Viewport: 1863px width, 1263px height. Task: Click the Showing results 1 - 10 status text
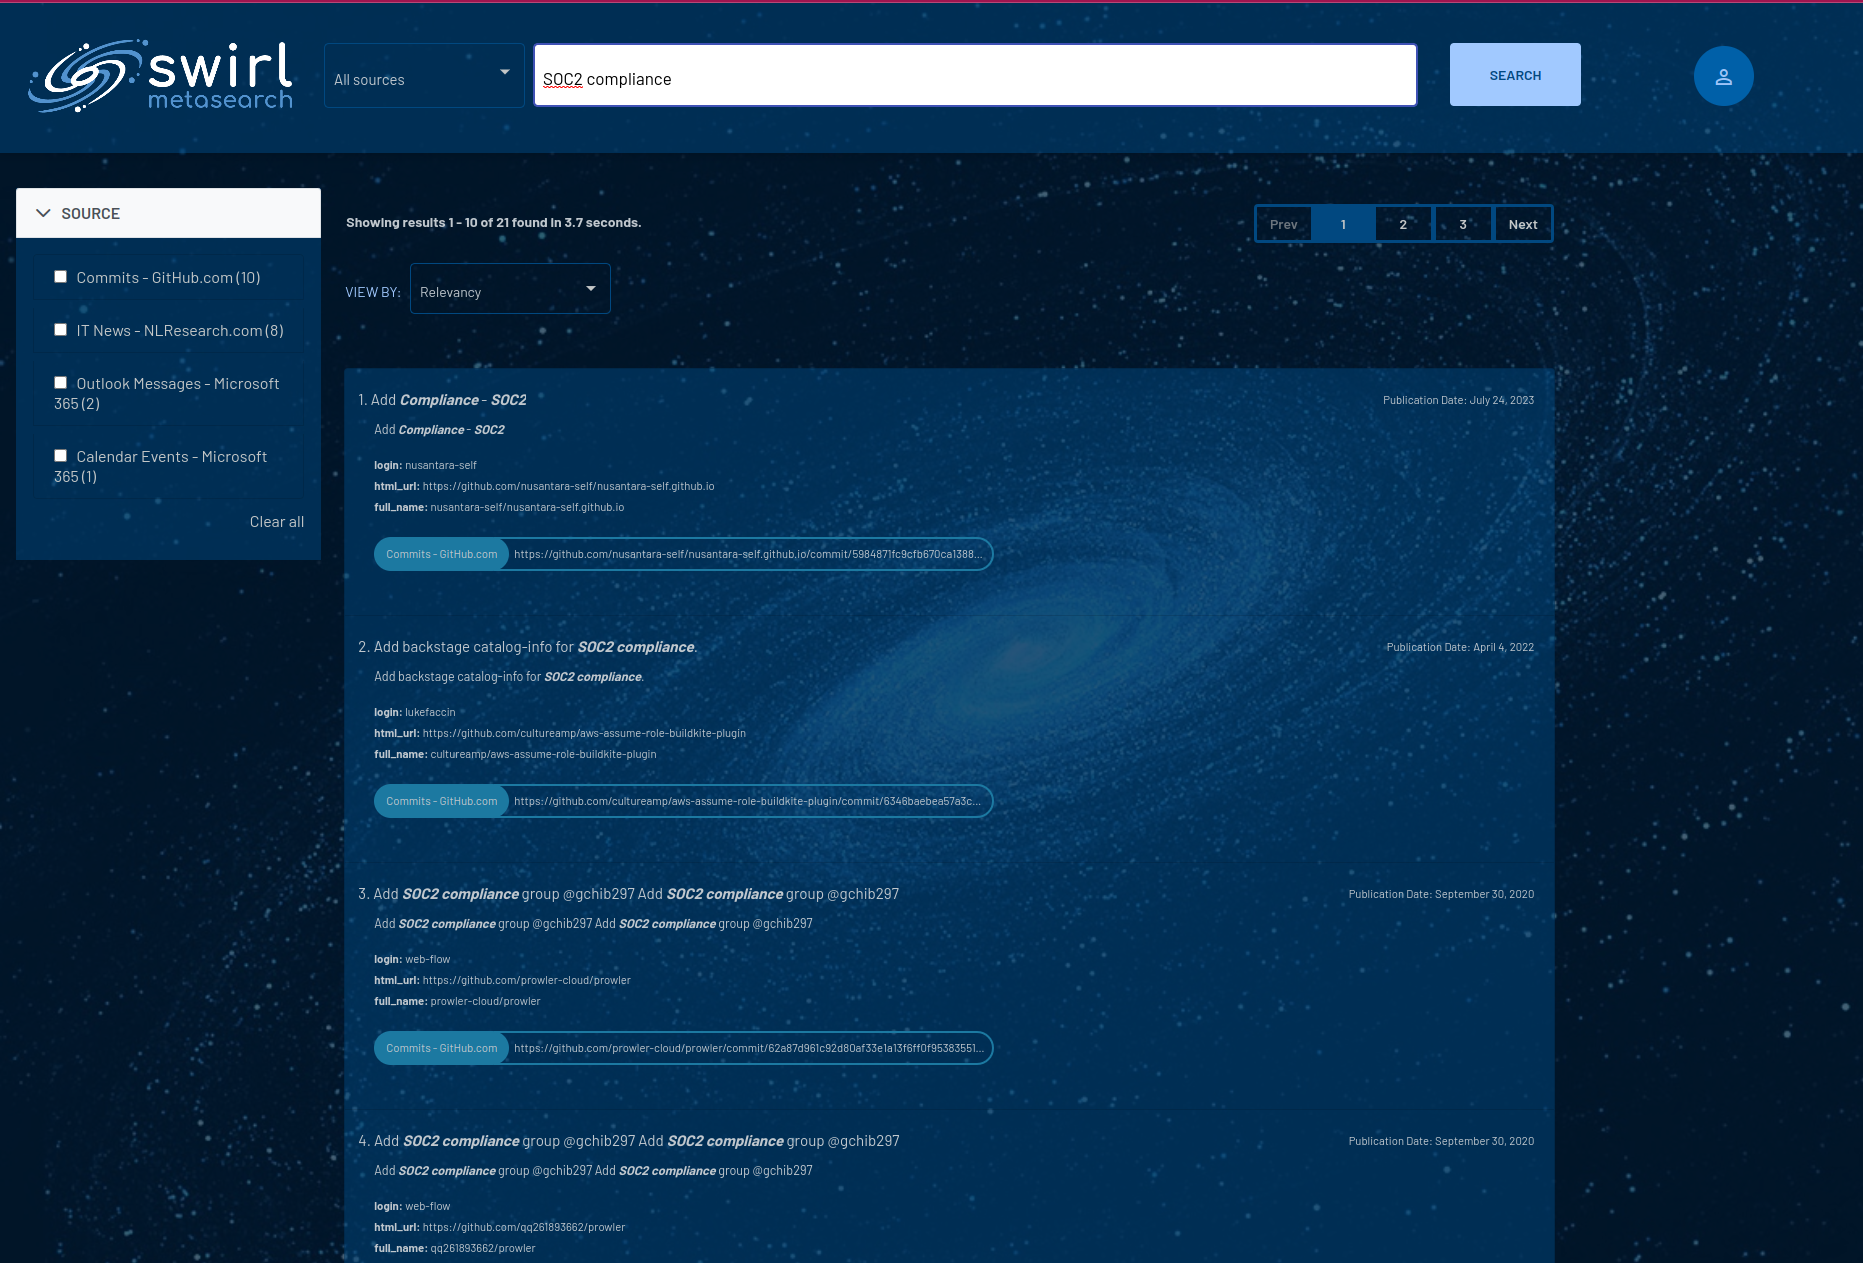(x=493, y=222)
